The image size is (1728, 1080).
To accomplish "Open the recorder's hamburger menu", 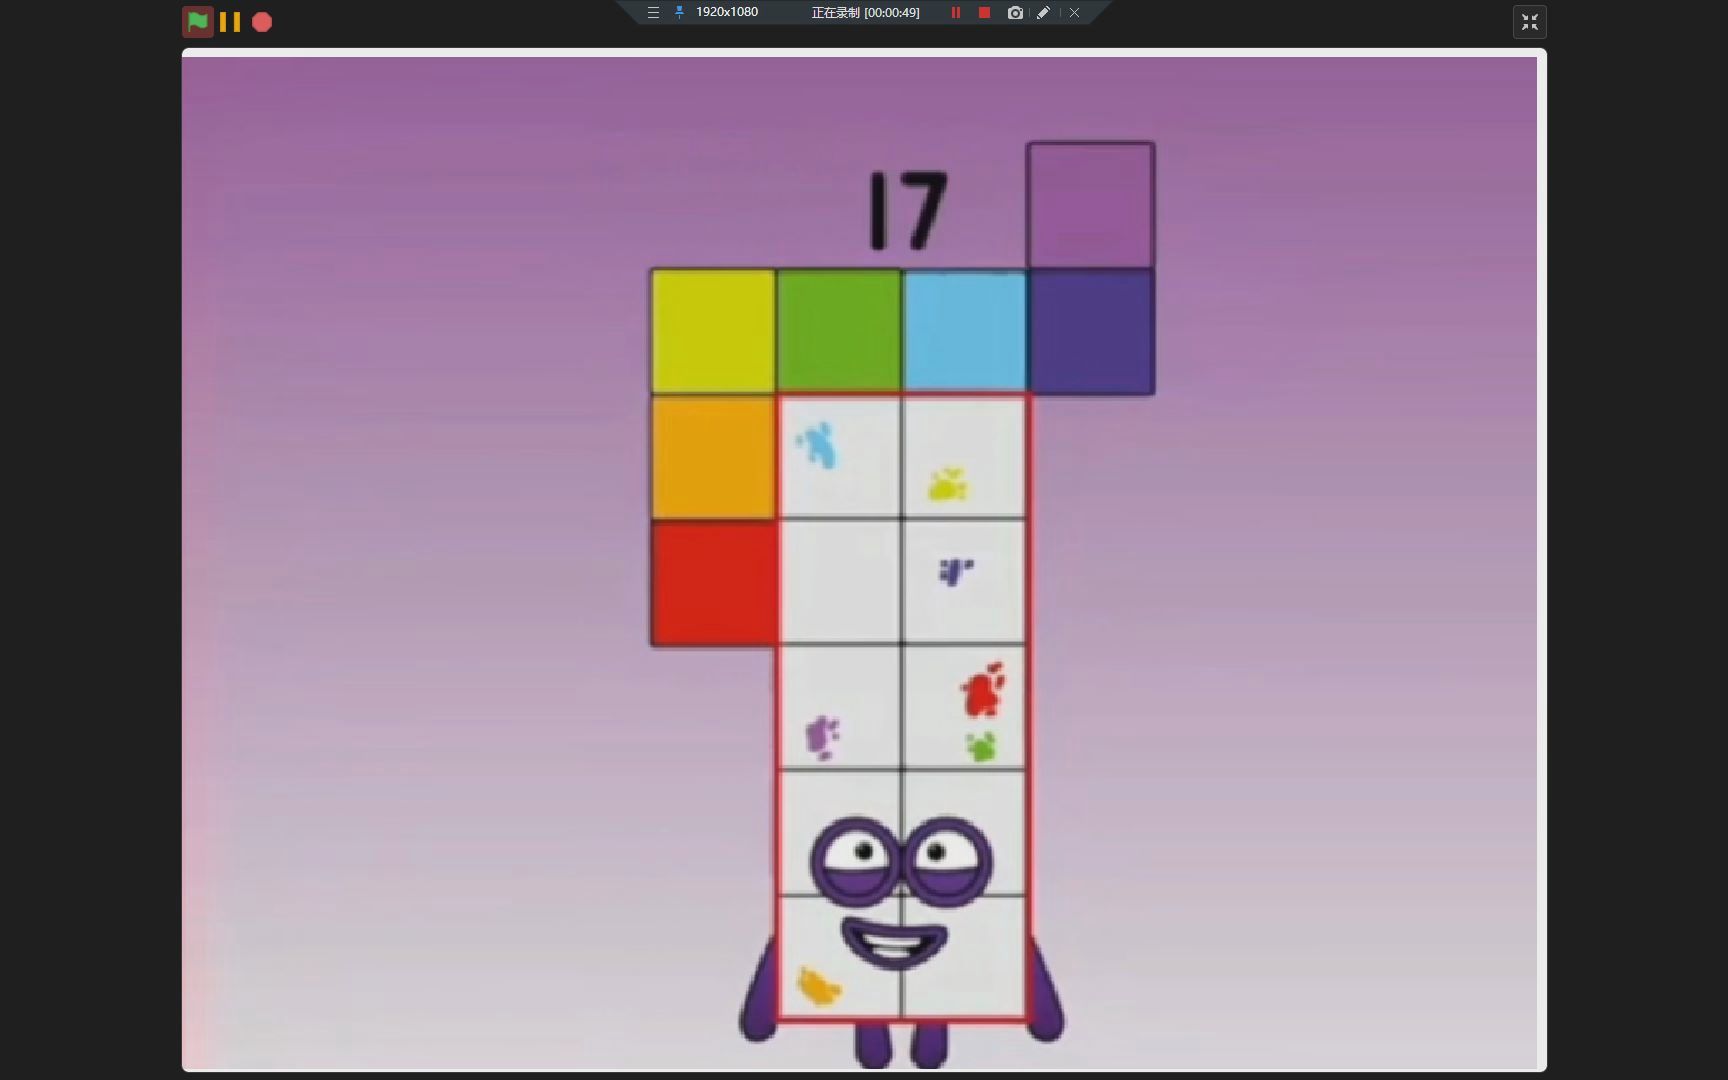I will [x=653, y=13].
